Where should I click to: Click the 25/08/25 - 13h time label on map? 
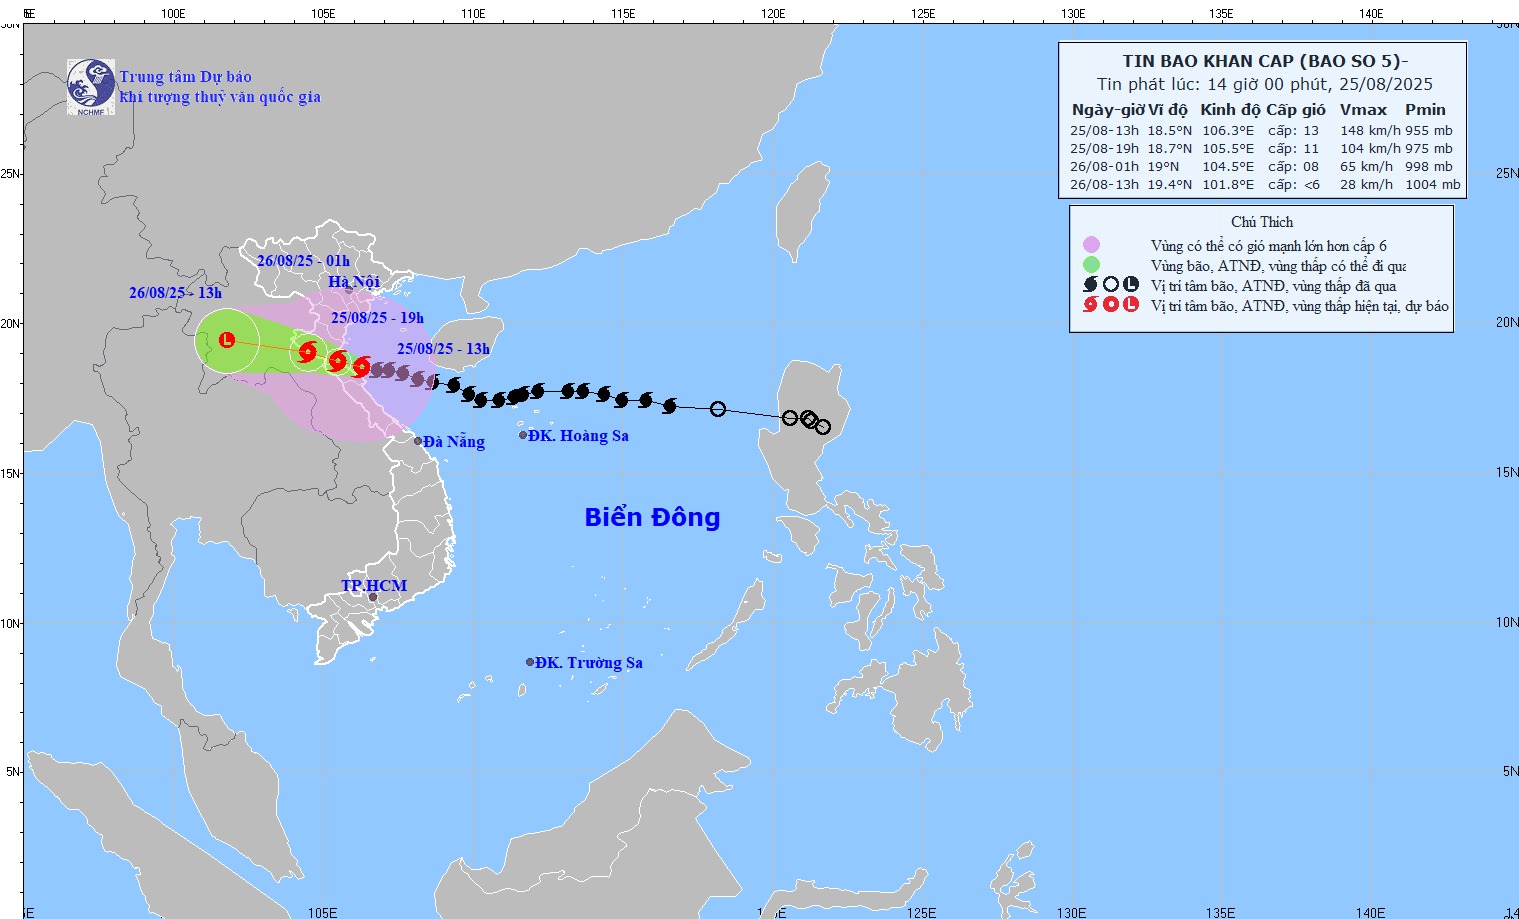[x=443, y=349]
